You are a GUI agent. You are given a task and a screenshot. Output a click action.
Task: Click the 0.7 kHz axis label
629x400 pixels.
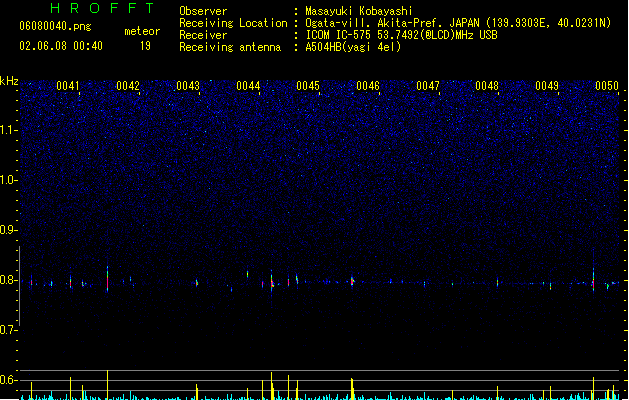[x=9, y=330]
